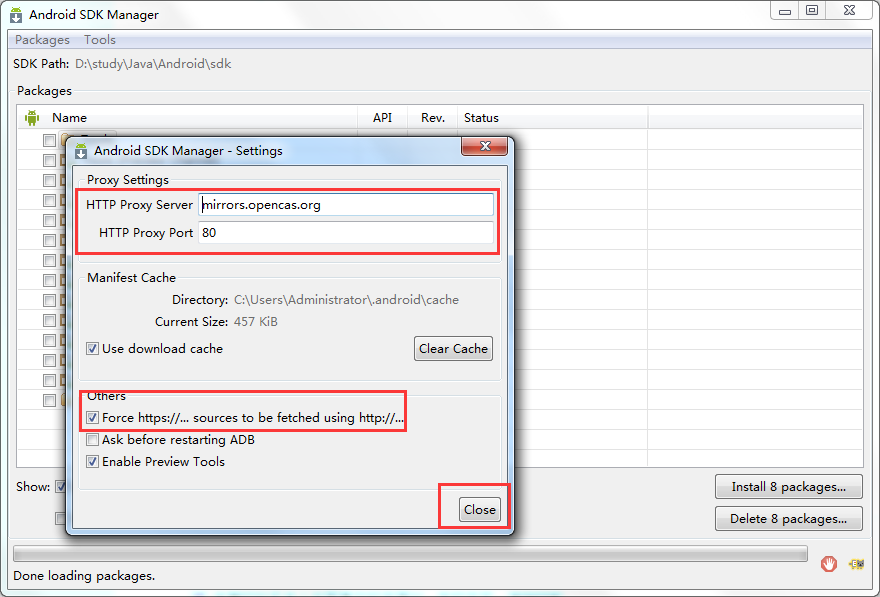Click the Proxy Settings group label
The height and width of the screenshot is (597, 880).
point(128,180)
